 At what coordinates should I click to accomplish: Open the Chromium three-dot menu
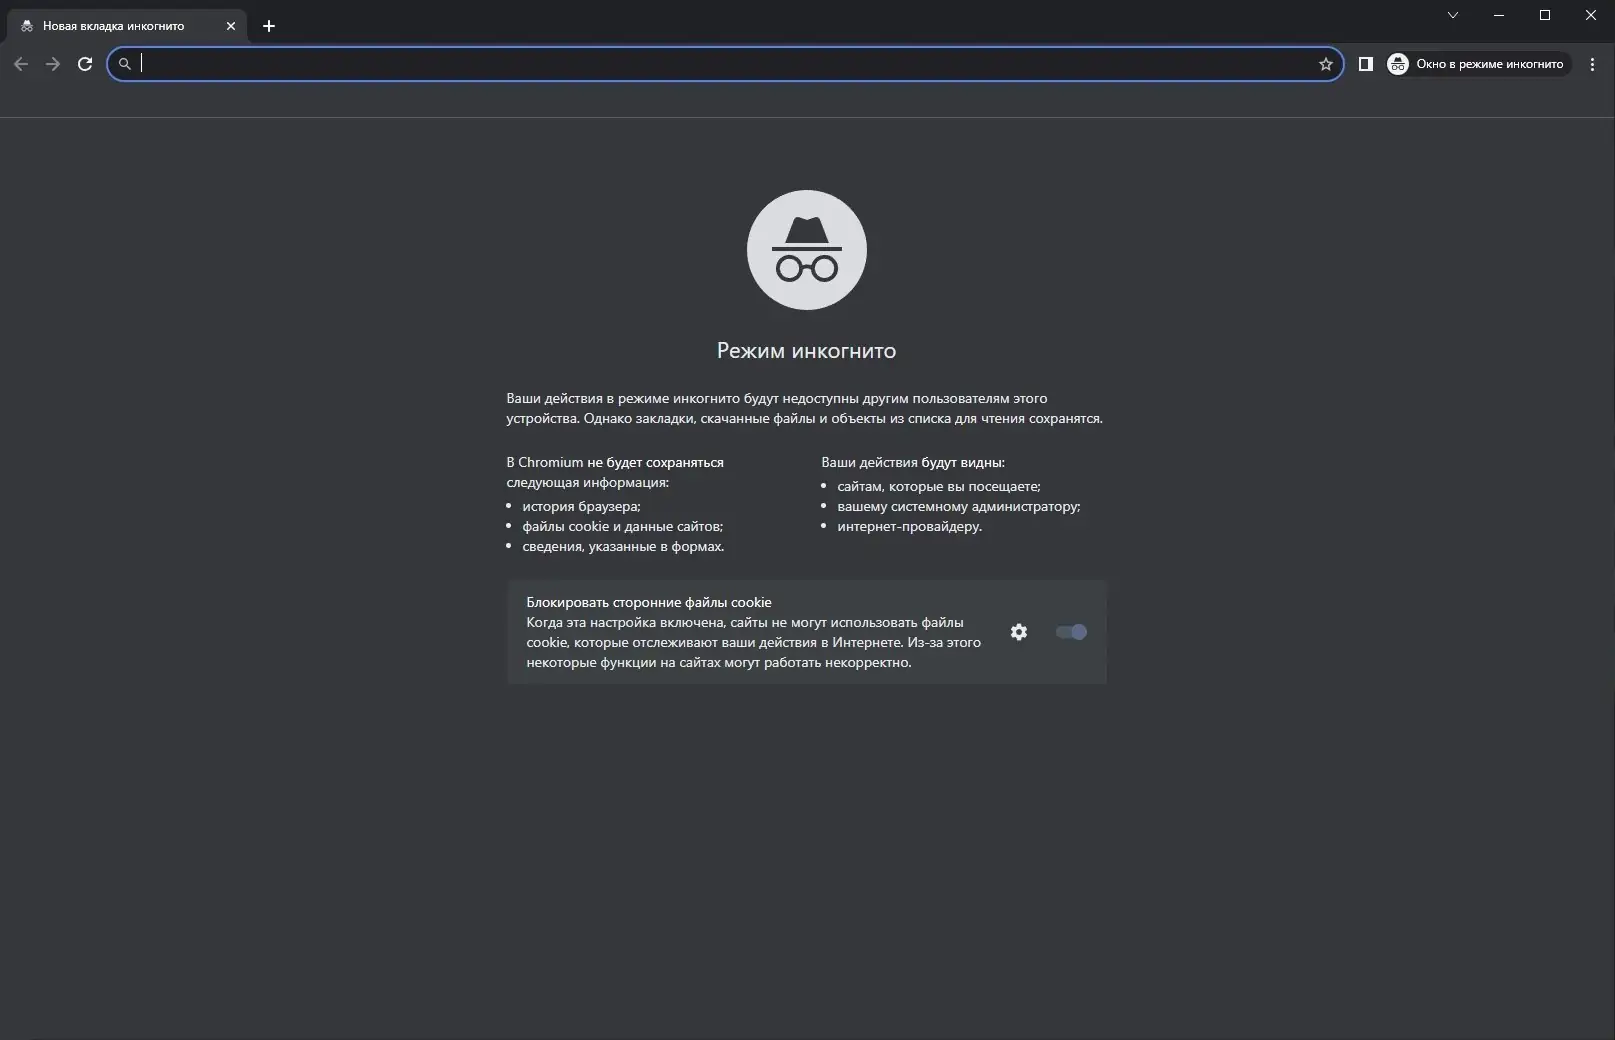pos(1592,64)
